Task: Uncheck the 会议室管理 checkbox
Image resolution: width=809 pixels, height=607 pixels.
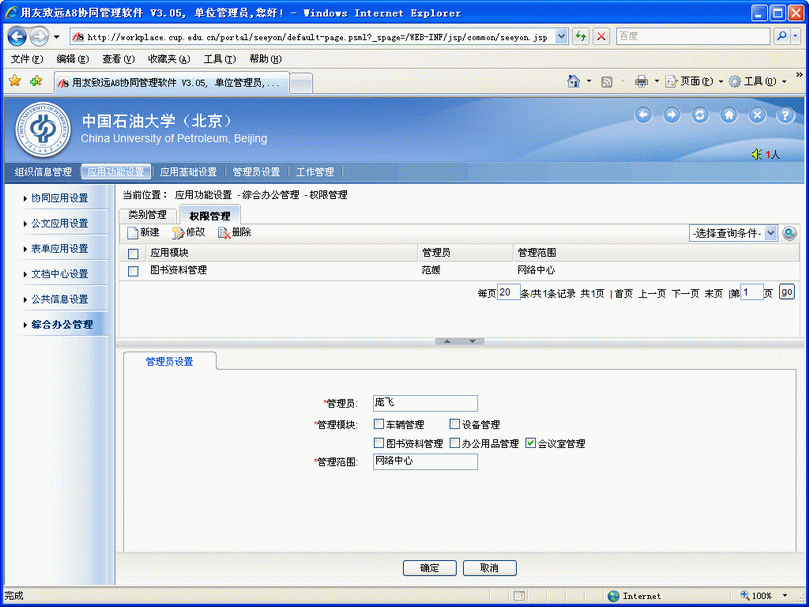Action: pos(531,443)
